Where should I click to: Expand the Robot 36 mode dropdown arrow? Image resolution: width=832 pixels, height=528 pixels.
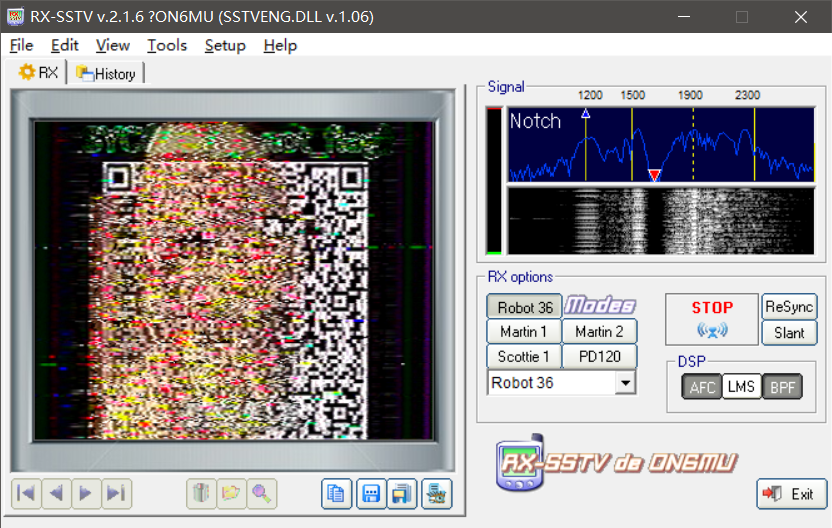tap(626, 383)
